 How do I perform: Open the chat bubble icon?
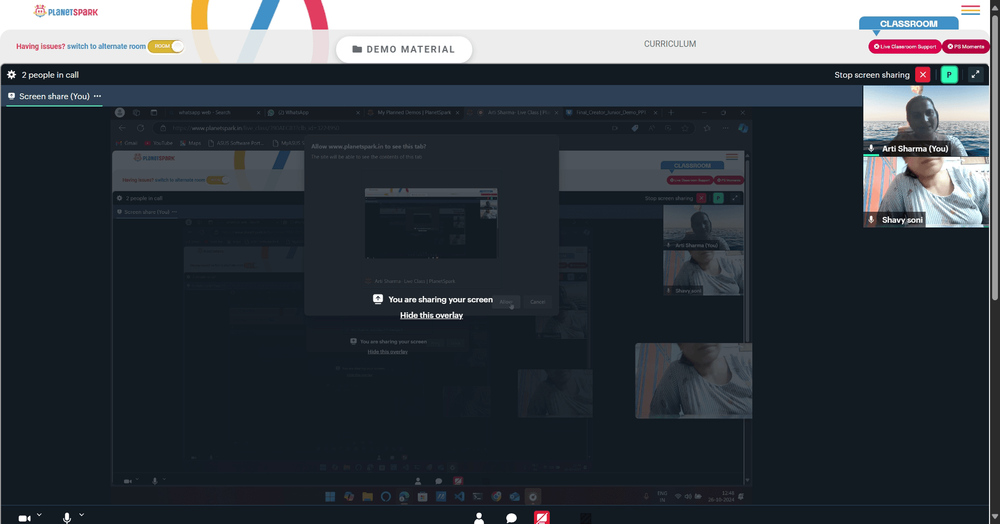point(511,518)
